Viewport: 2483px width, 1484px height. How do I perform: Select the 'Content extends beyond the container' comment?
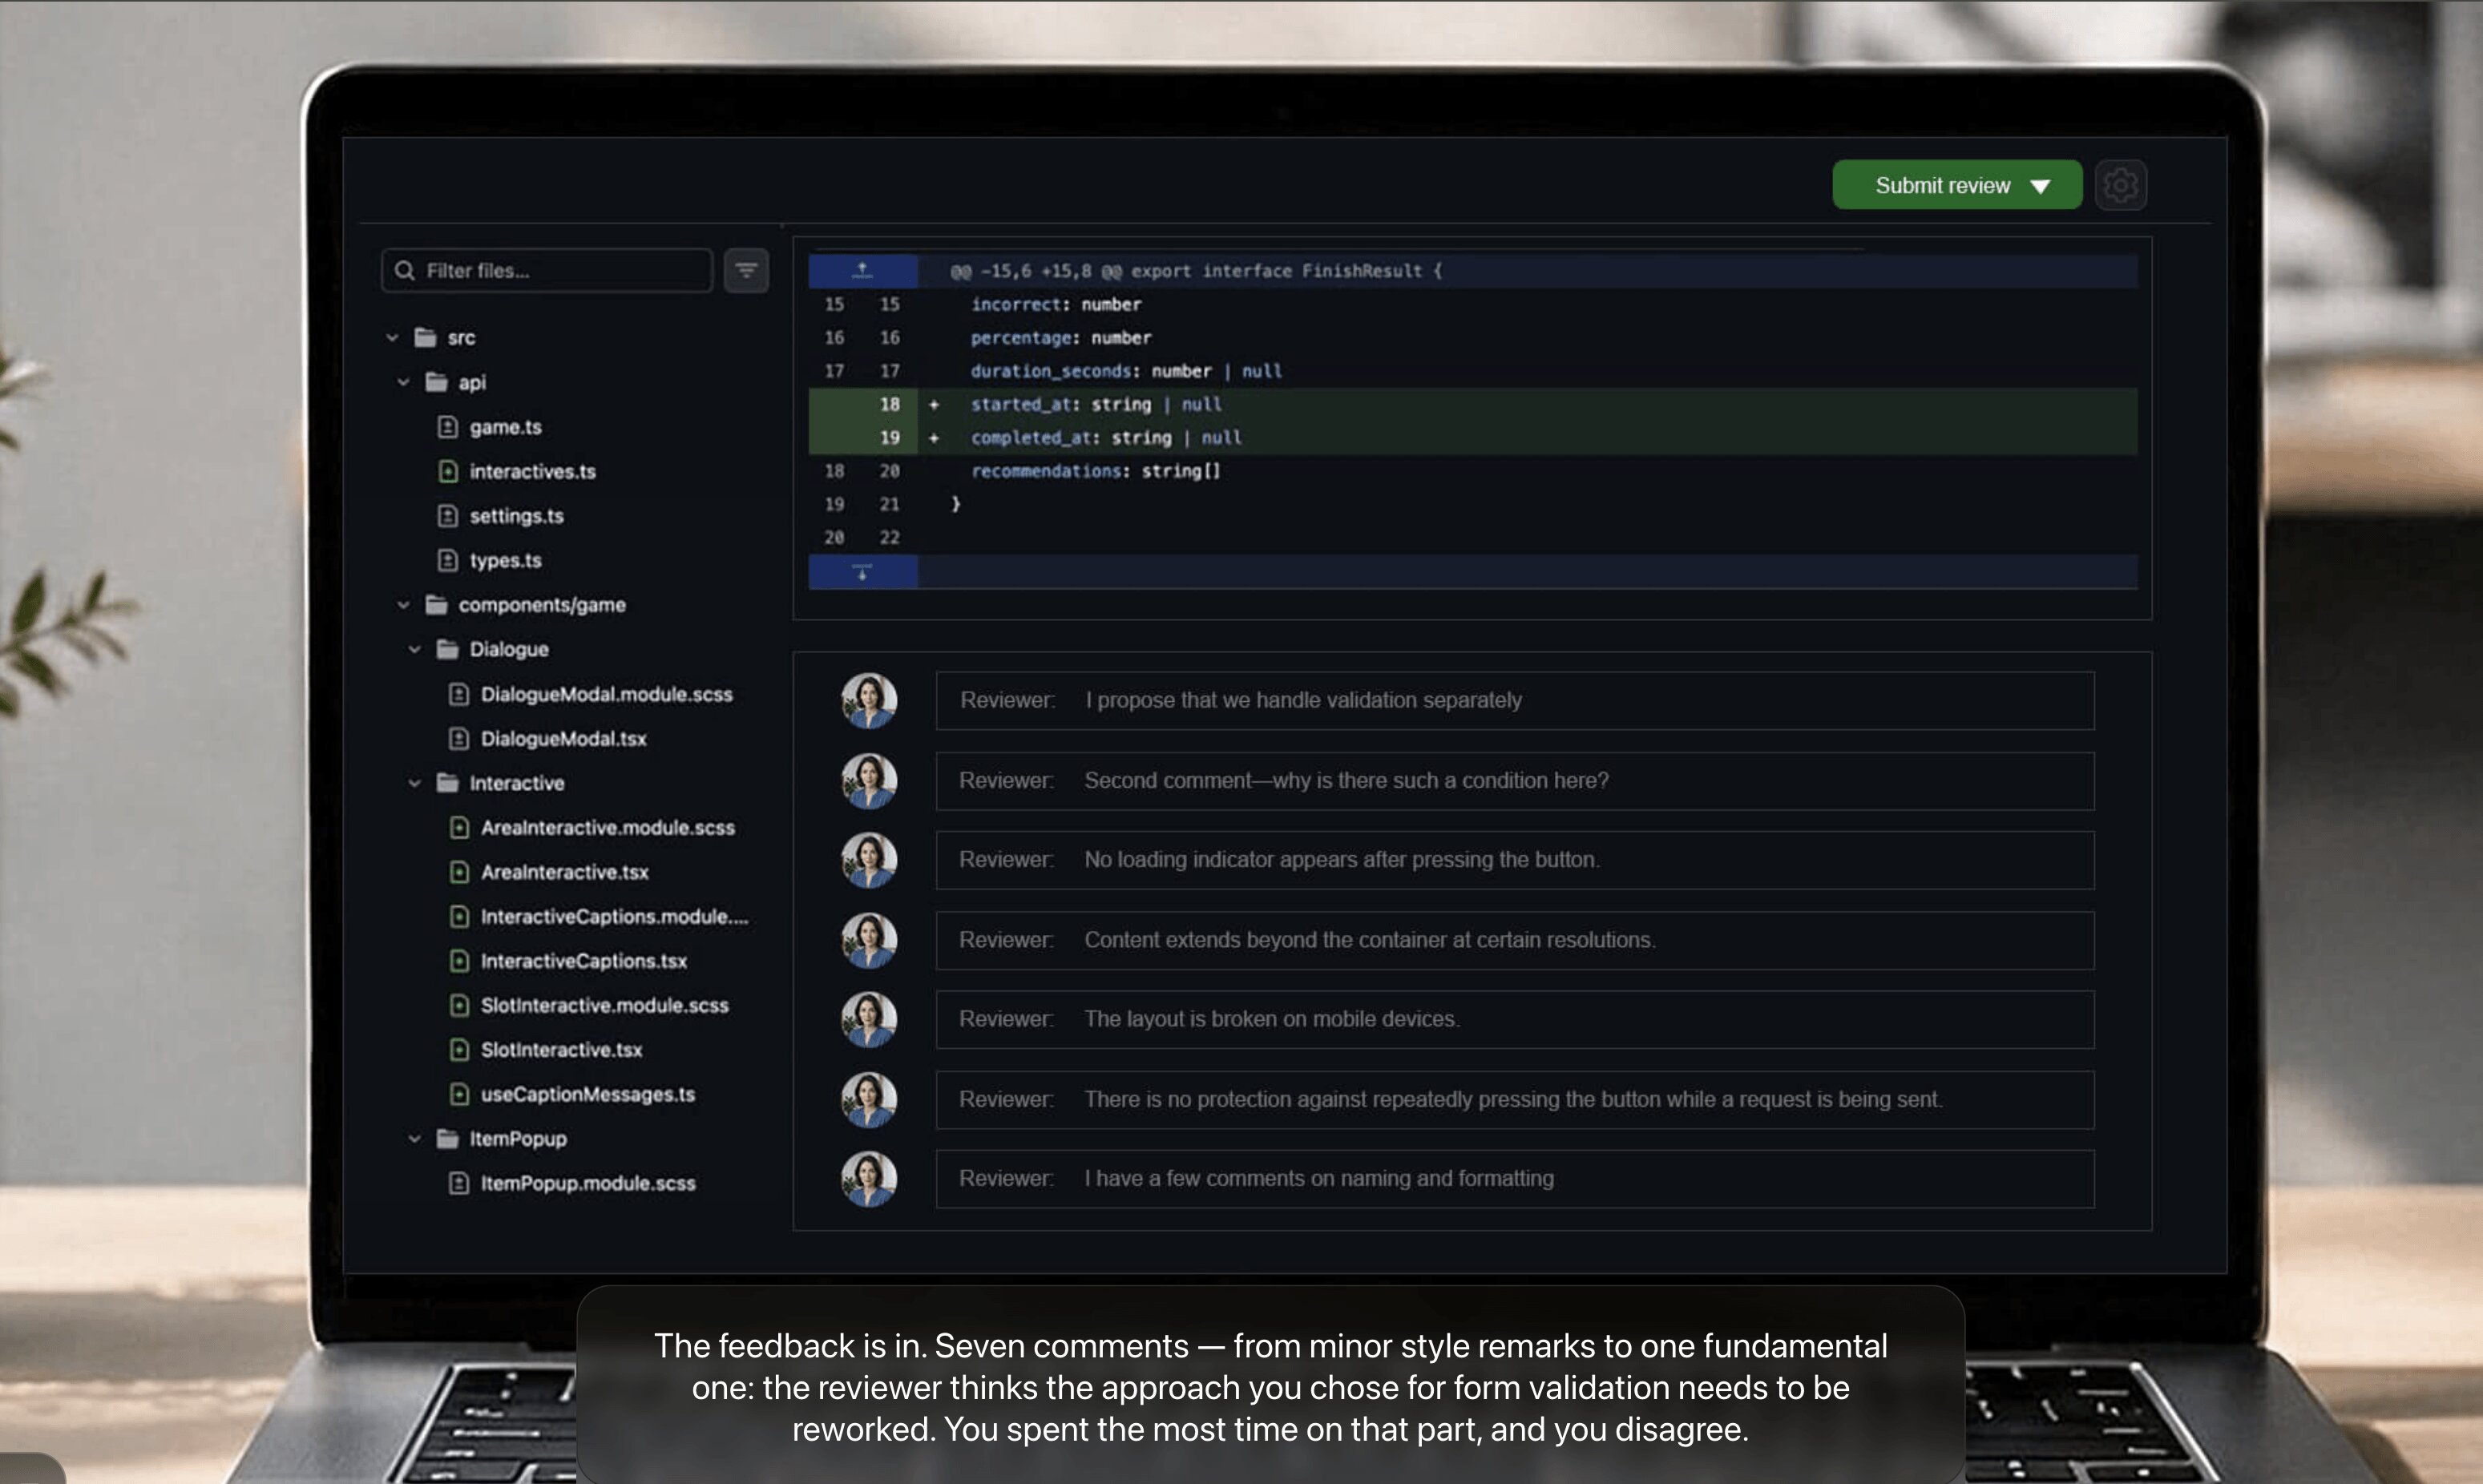1514,940
